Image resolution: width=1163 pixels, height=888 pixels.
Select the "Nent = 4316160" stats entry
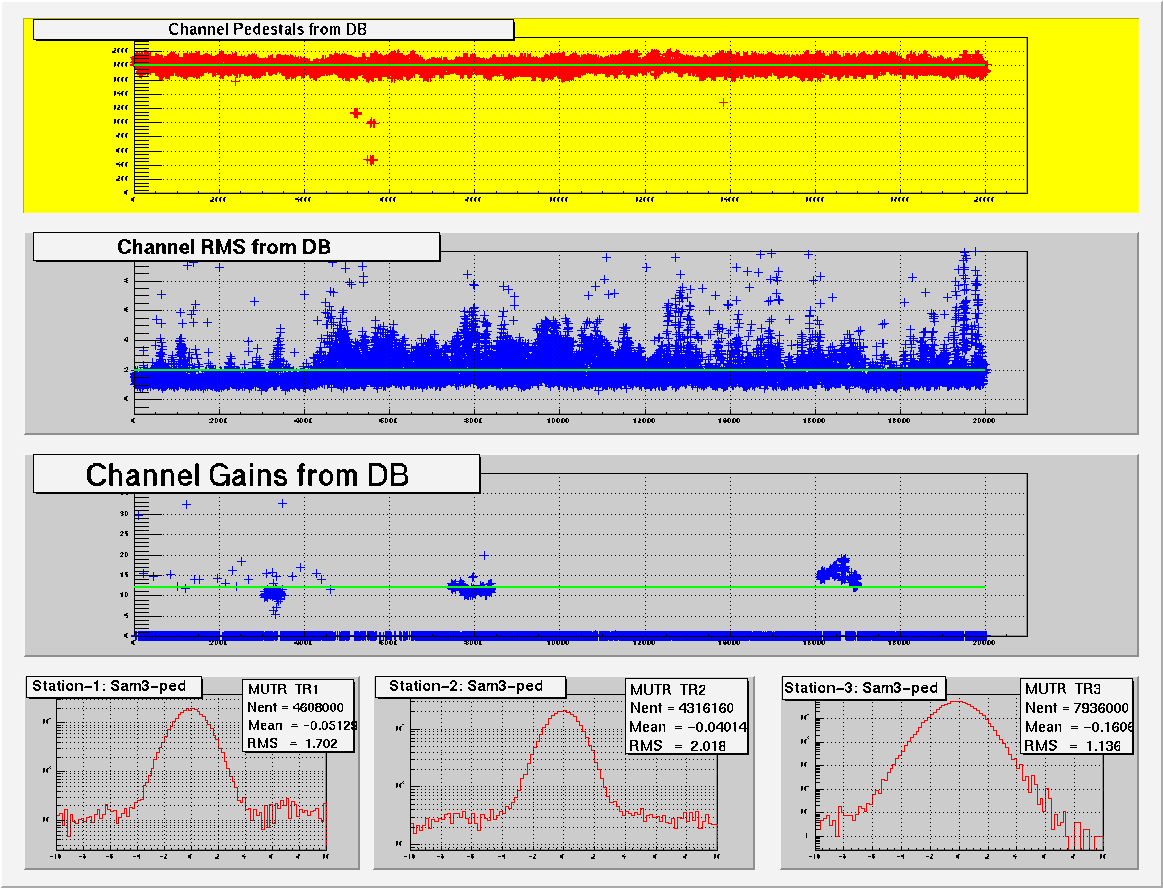[681, 708]
